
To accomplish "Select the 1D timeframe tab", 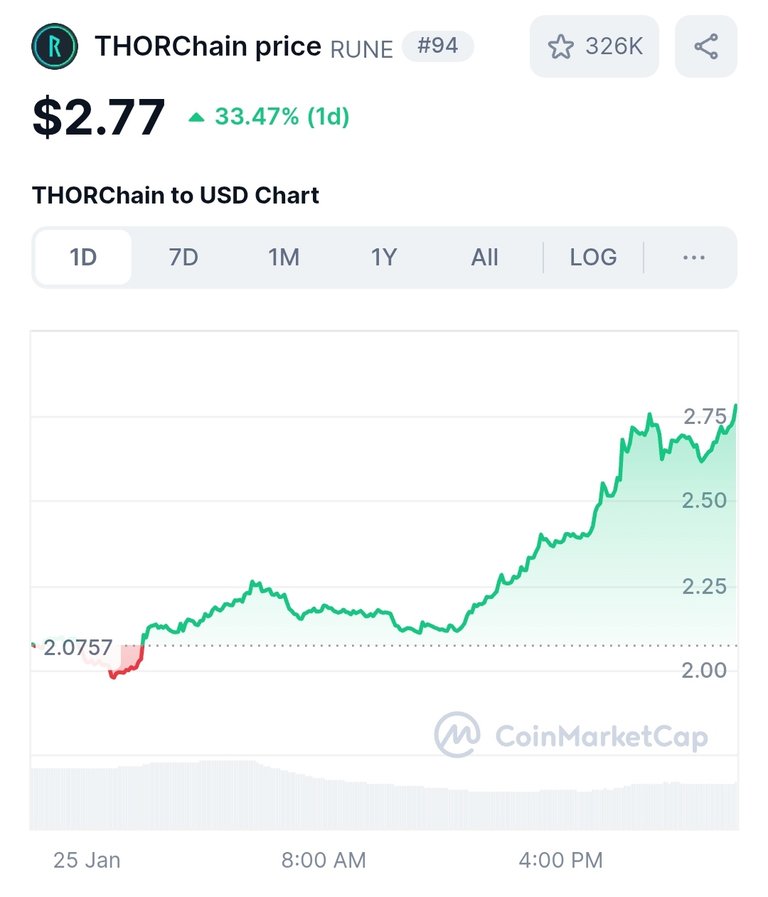I will coord(83,257).
